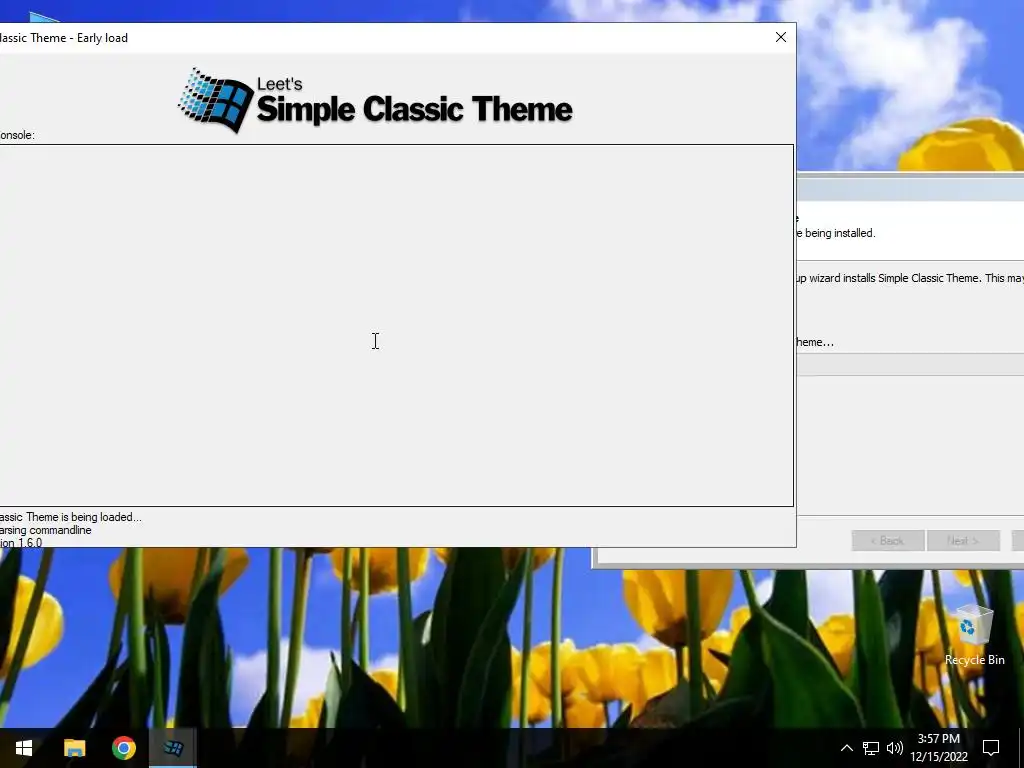Open the Action Center notifications icon
1024x768 pixels.
(991, 748)
